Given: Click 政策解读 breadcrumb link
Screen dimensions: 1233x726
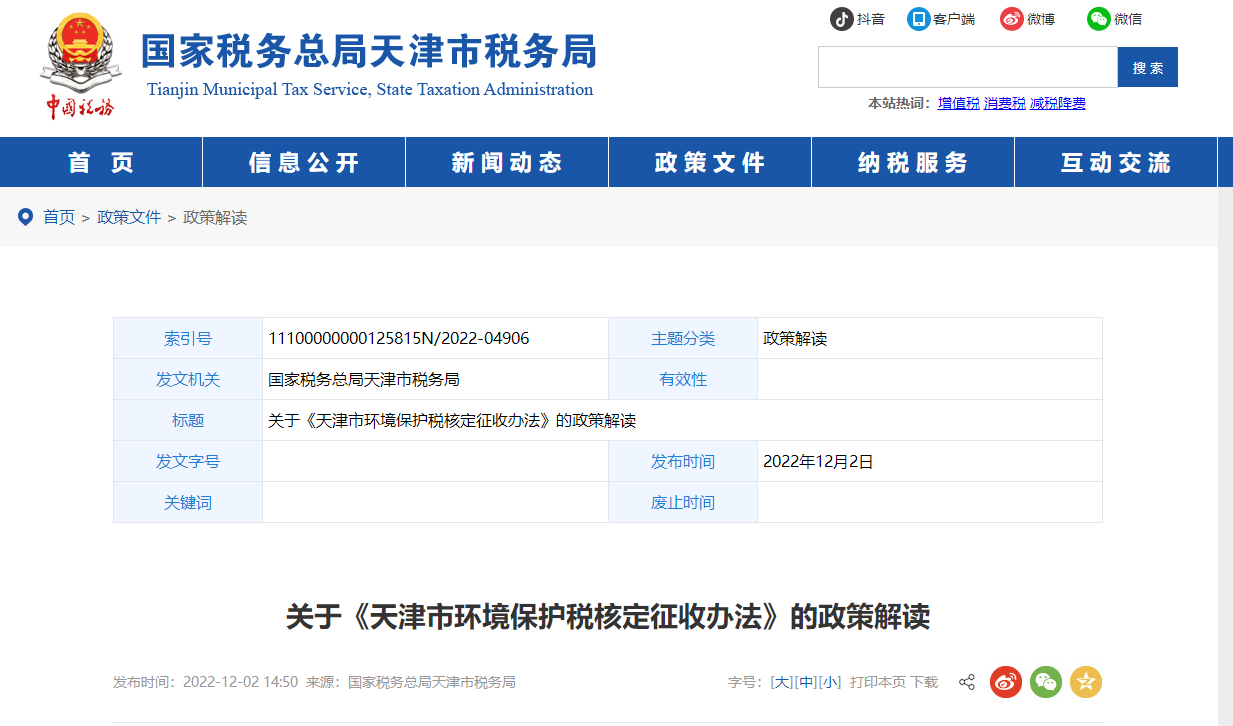Looking at the screenshot, I should click(x=215, y=217).
